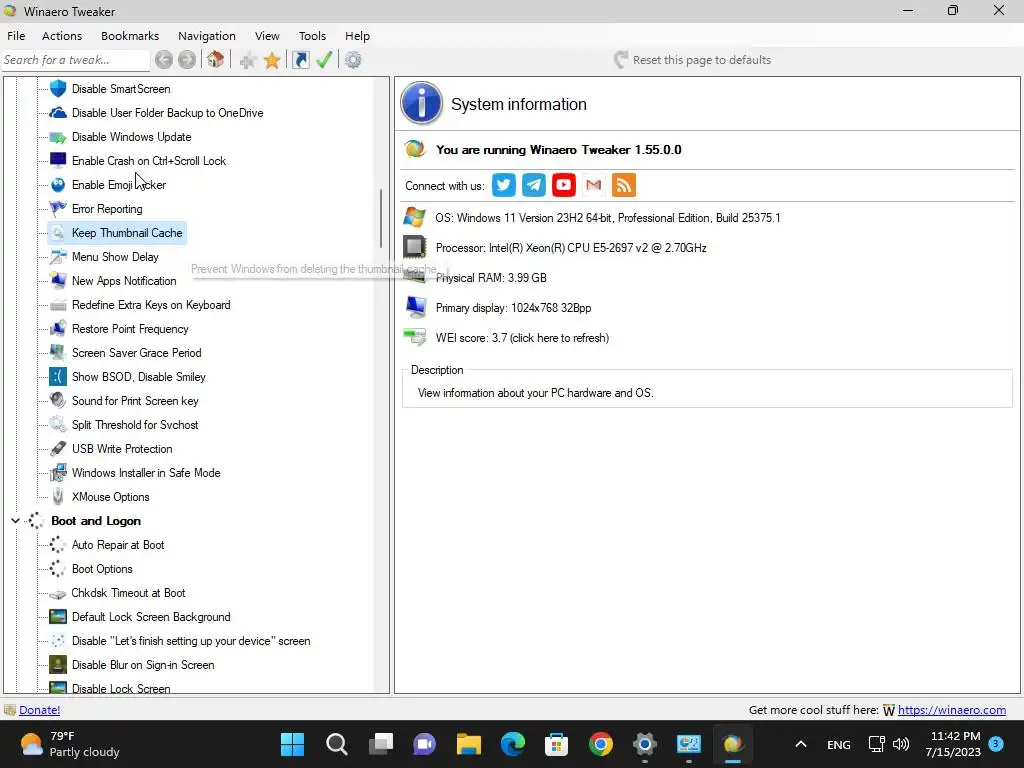1024x768 pixels.
Task: Click the OneDrive cloud icon in tree
Action: (58, 112)
